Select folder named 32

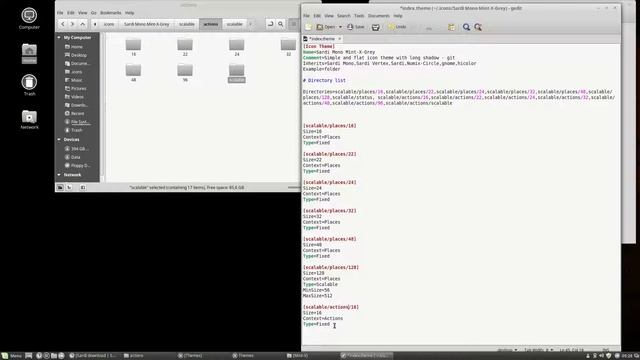(x=288, y=47)
